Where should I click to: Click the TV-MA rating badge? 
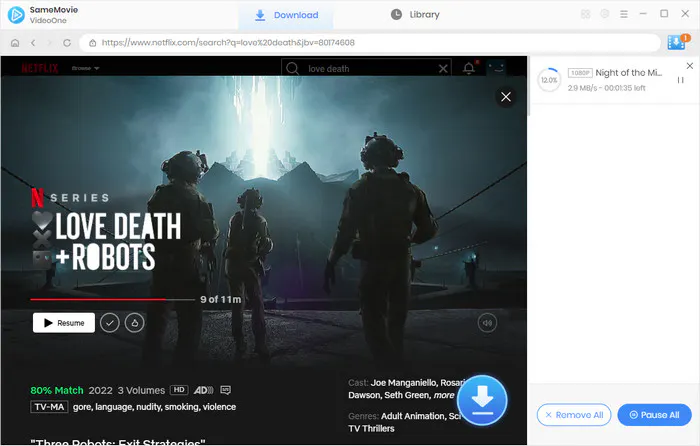[50, 407]
